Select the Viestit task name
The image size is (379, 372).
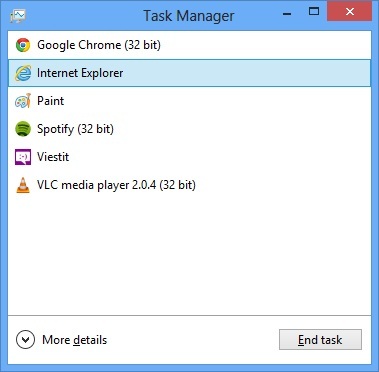53,157
